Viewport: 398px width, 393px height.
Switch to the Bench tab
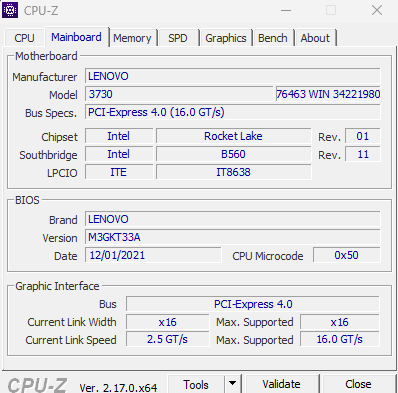click(x=273, y=38)
